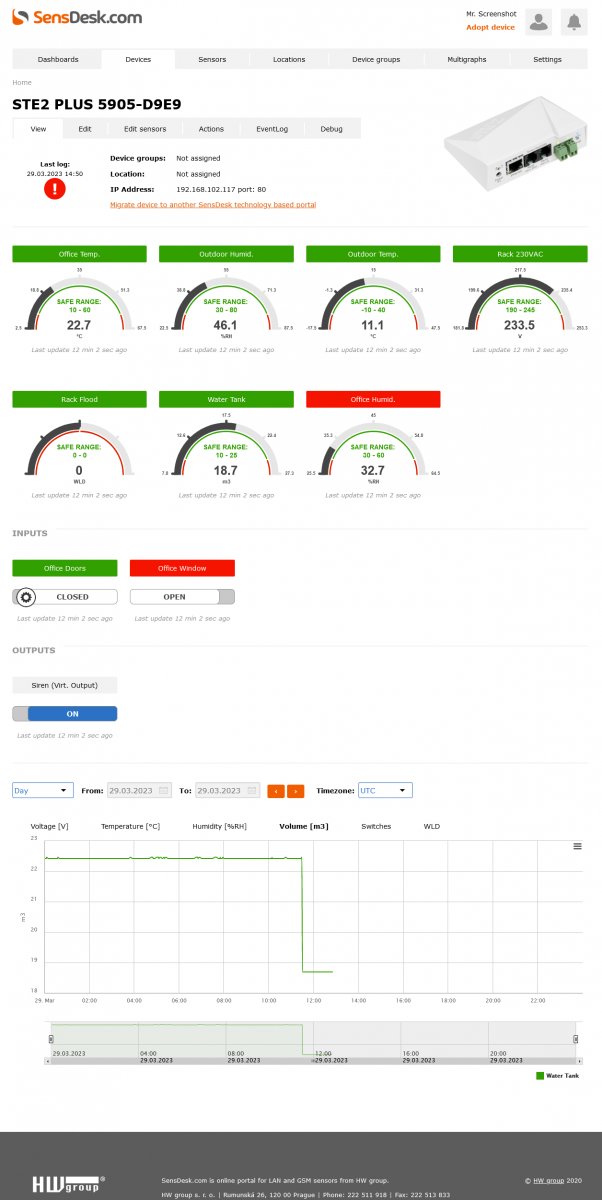Image resolution: width=602 pixels, height=1200 pixels.
Task: Switch to the EventLog tab
Action: (272, 129)
